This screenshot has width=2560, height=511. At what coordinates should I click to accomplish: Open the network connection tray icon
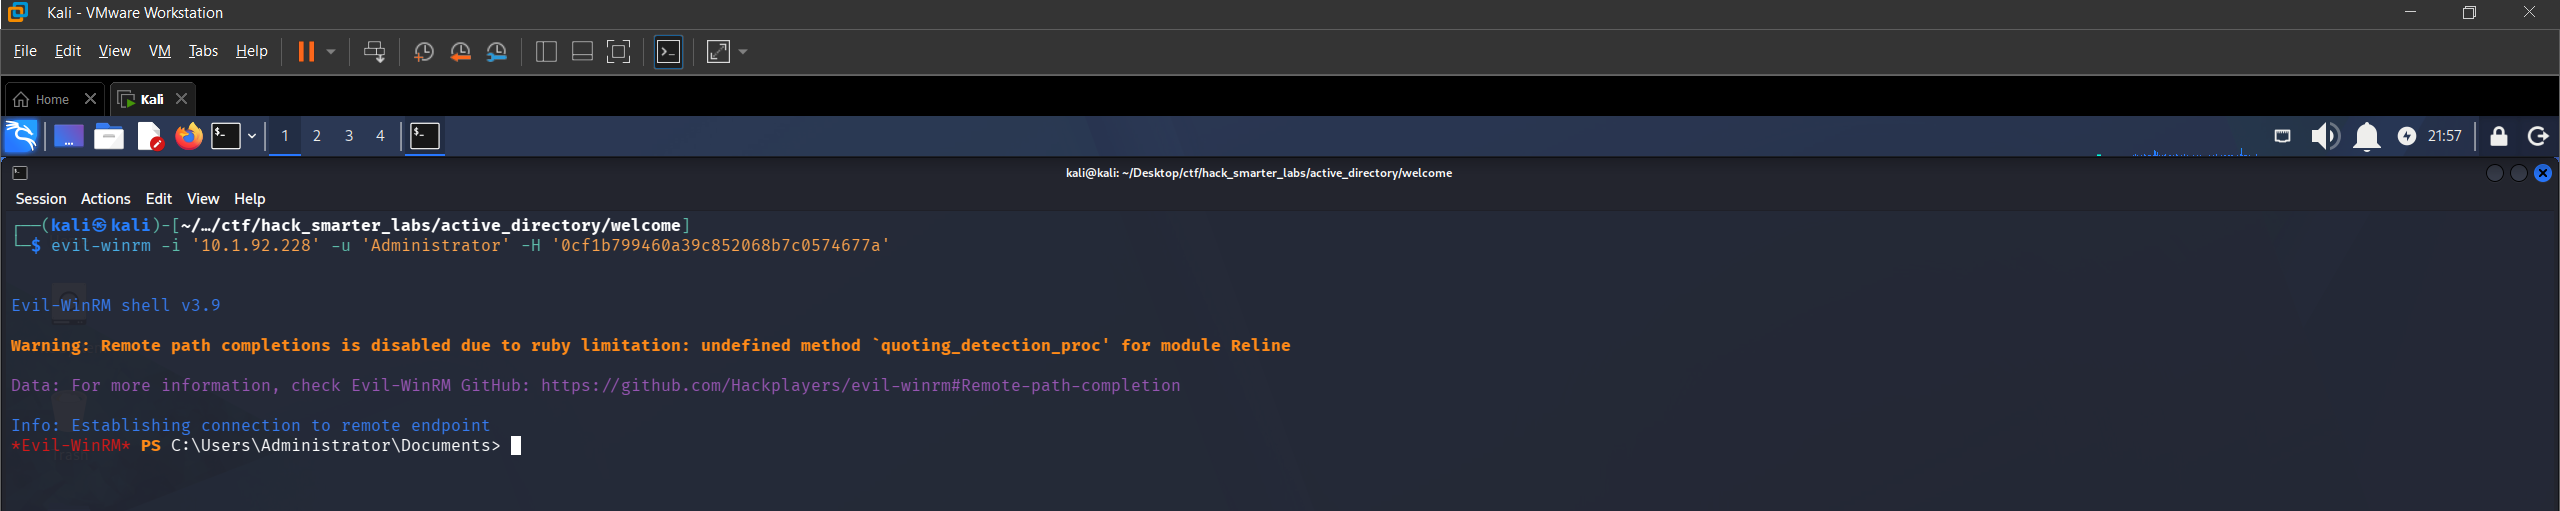(2282, 136)
